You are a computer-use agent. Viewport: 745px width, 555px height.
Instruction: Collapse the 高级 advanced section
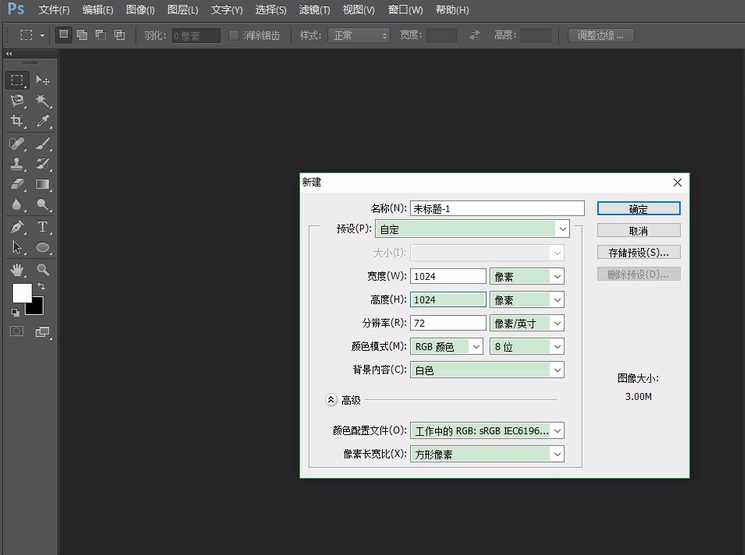coord(331,400)
